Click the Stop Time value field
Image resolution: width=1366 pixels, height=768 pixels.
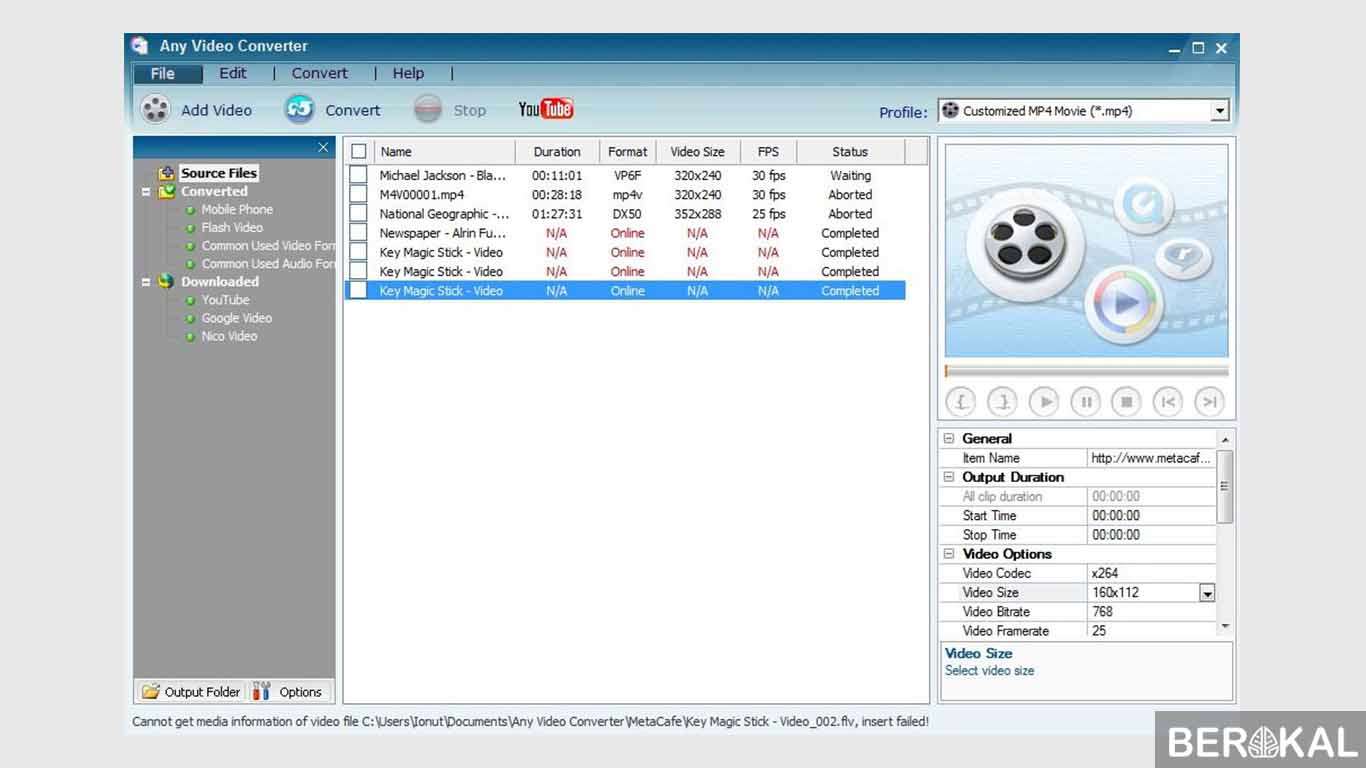tap(1152, 535)
